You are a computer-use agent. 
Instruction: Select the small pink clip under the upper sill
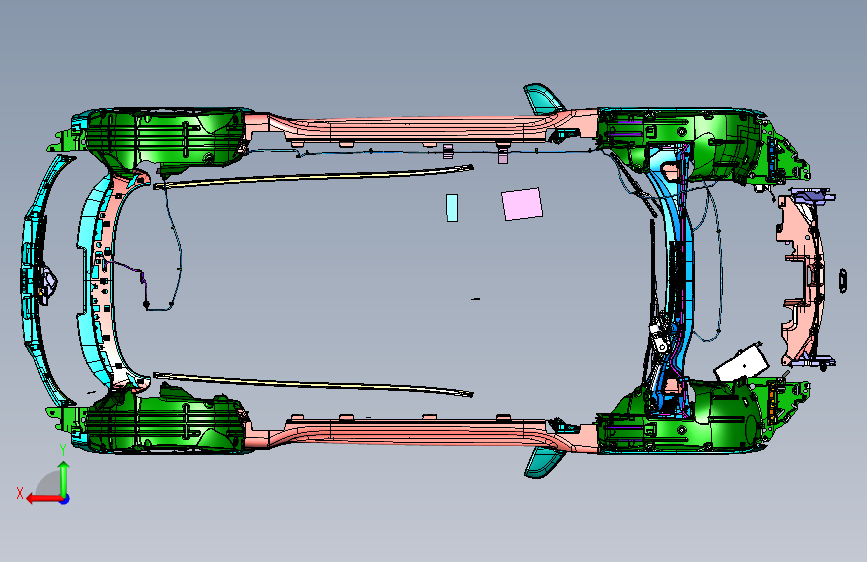point(503,155)
